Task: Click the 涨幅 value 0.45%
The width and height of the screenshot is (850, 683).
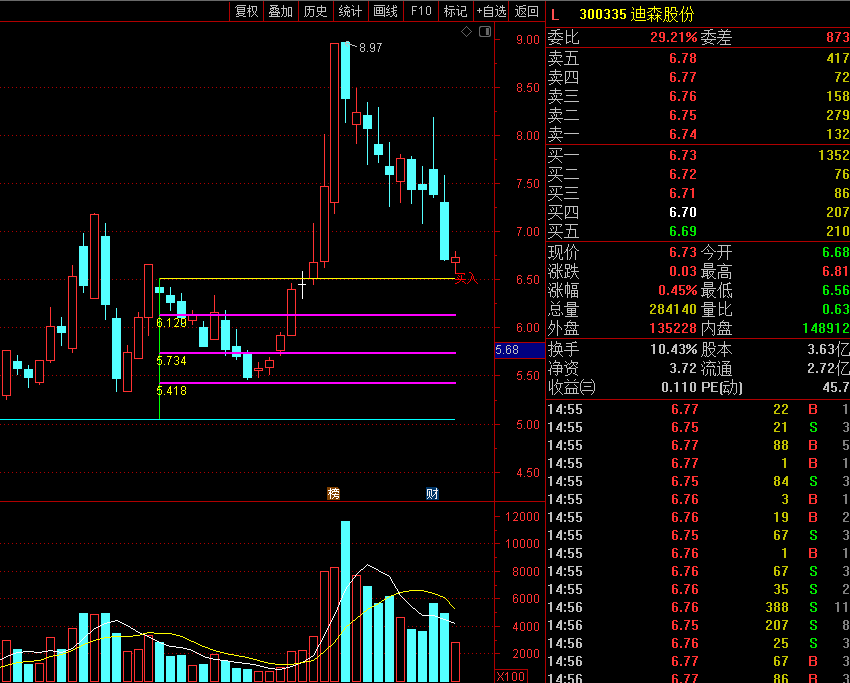Action: pos(678,291)
